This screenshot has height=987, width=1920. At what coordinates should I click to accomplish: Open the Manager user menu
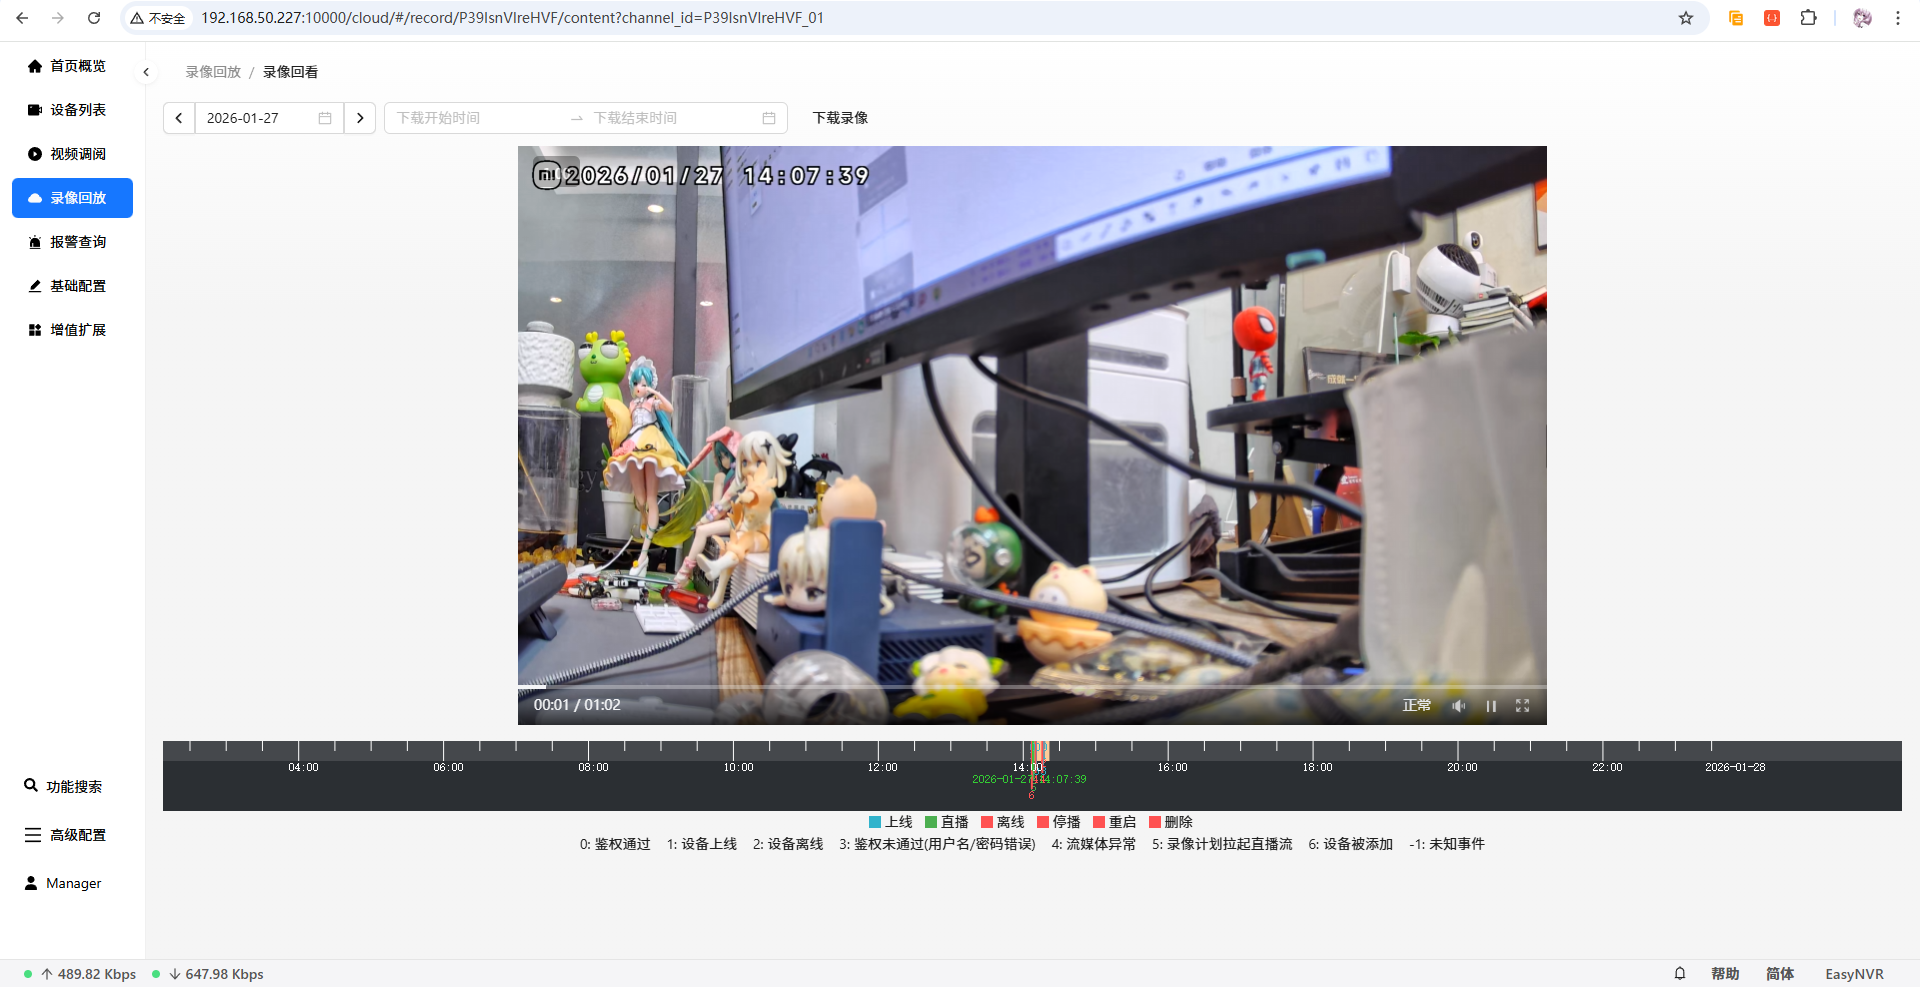pyautogui.click(x=72, y=883)
